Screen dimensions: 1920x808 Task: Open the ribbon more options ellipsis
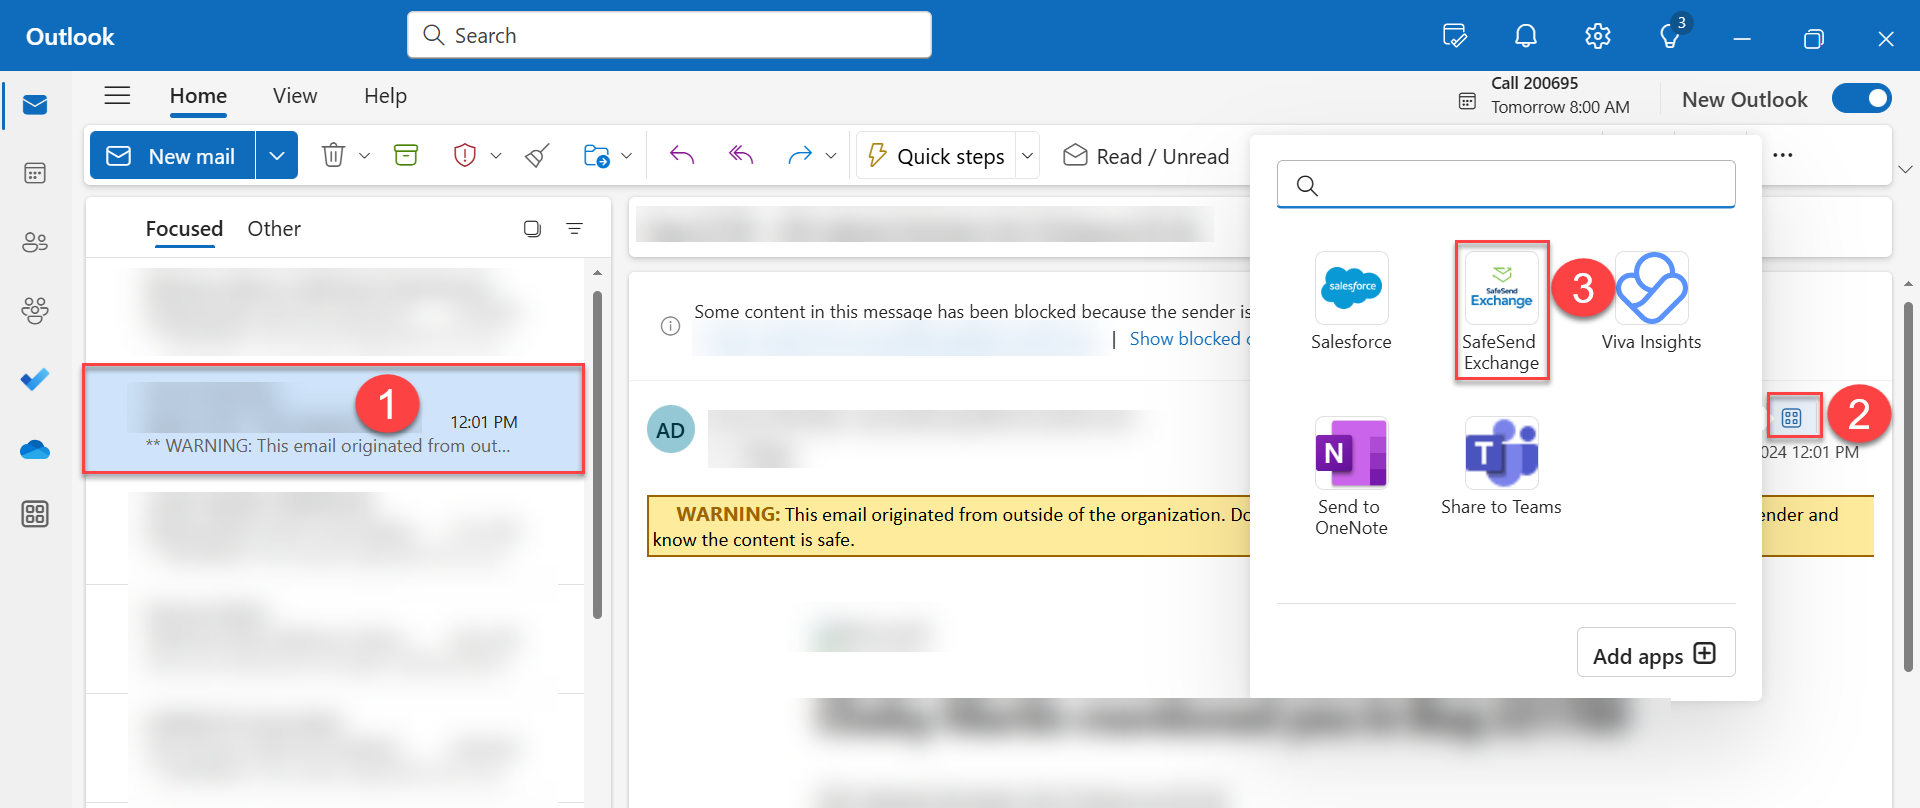pyautogui.click(x=1783, y=155)
